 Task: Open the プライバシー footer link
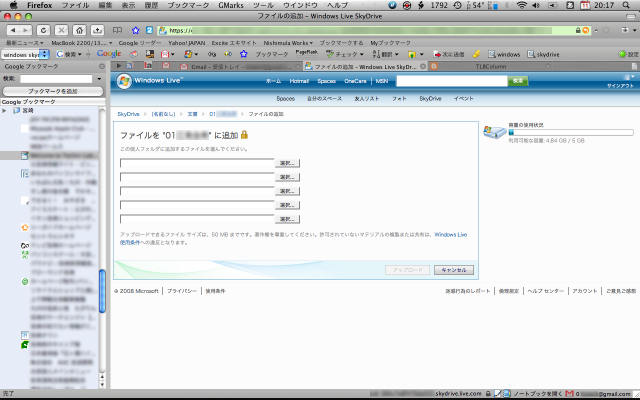pos(182,291)
